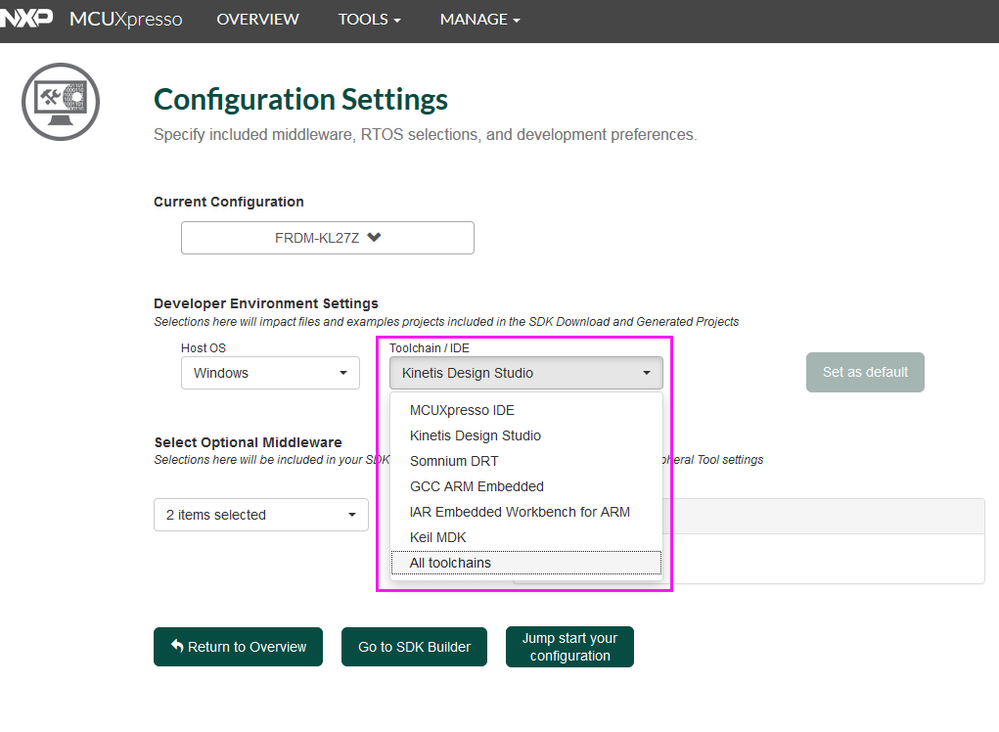Click the Configuration Settings monitor icon
Viewport: 999px width, 732px height.
(61, 102)
